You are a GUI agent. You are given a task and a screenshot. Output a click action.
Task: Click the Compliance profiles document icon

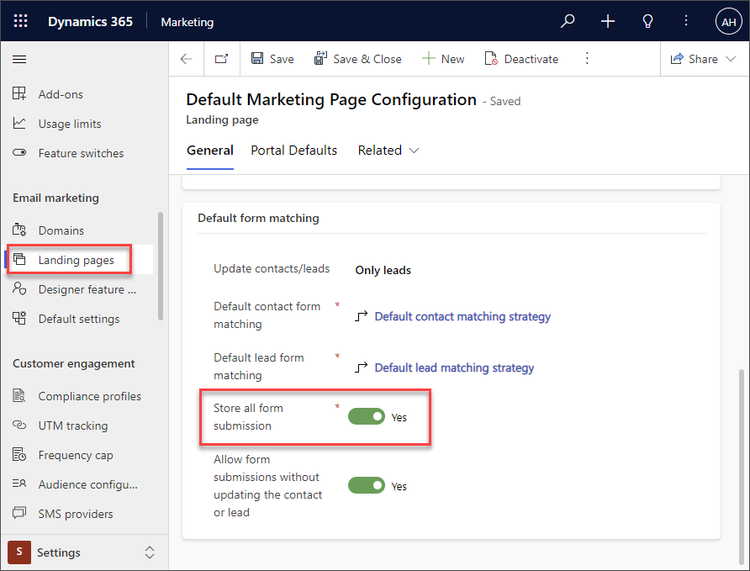[x=19, y=396]
